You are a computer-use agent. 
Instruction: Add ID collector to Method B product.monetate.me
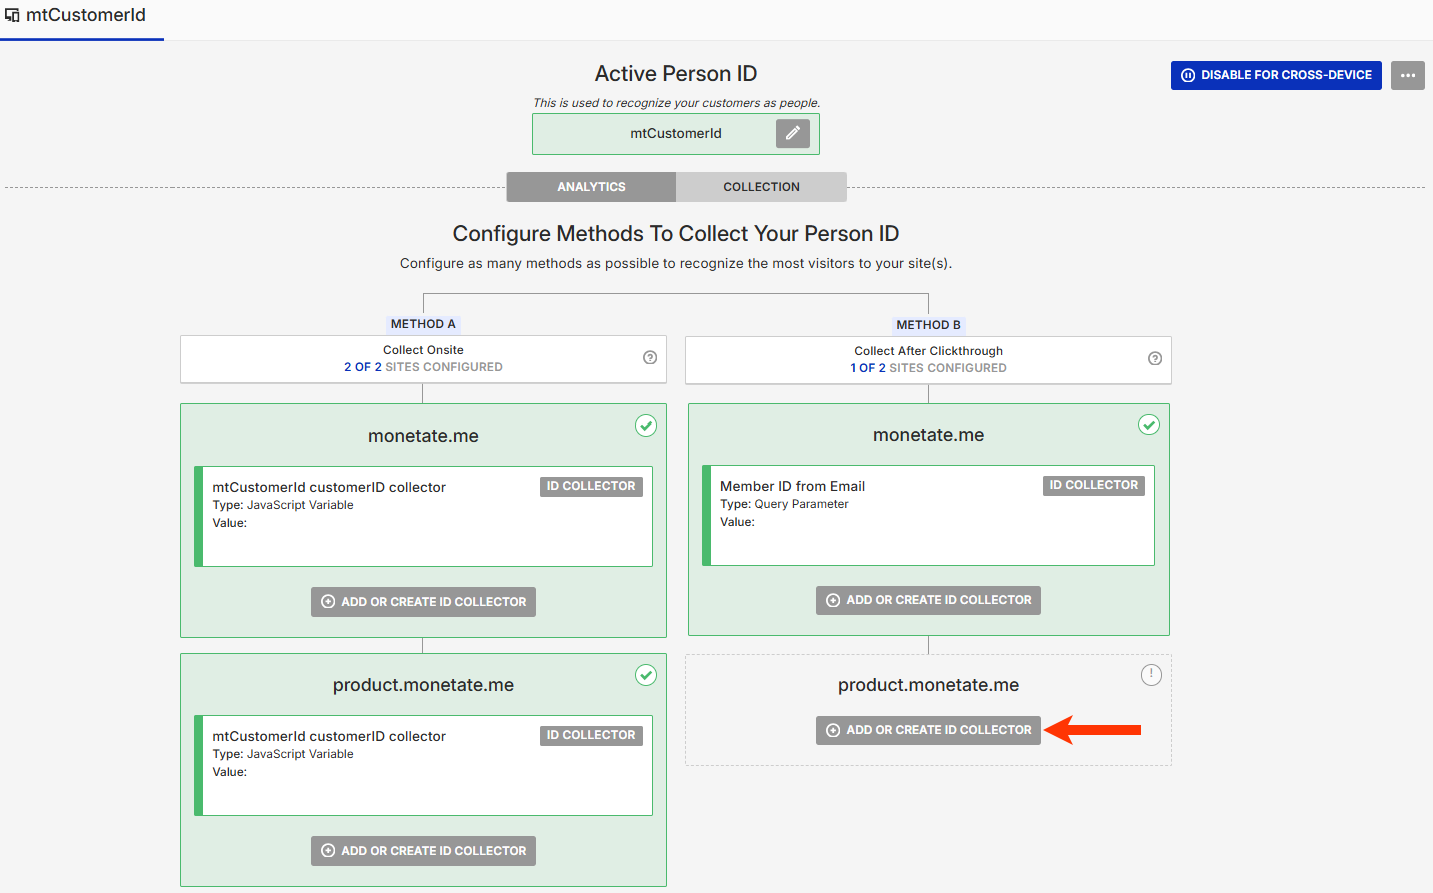(928, 730)
